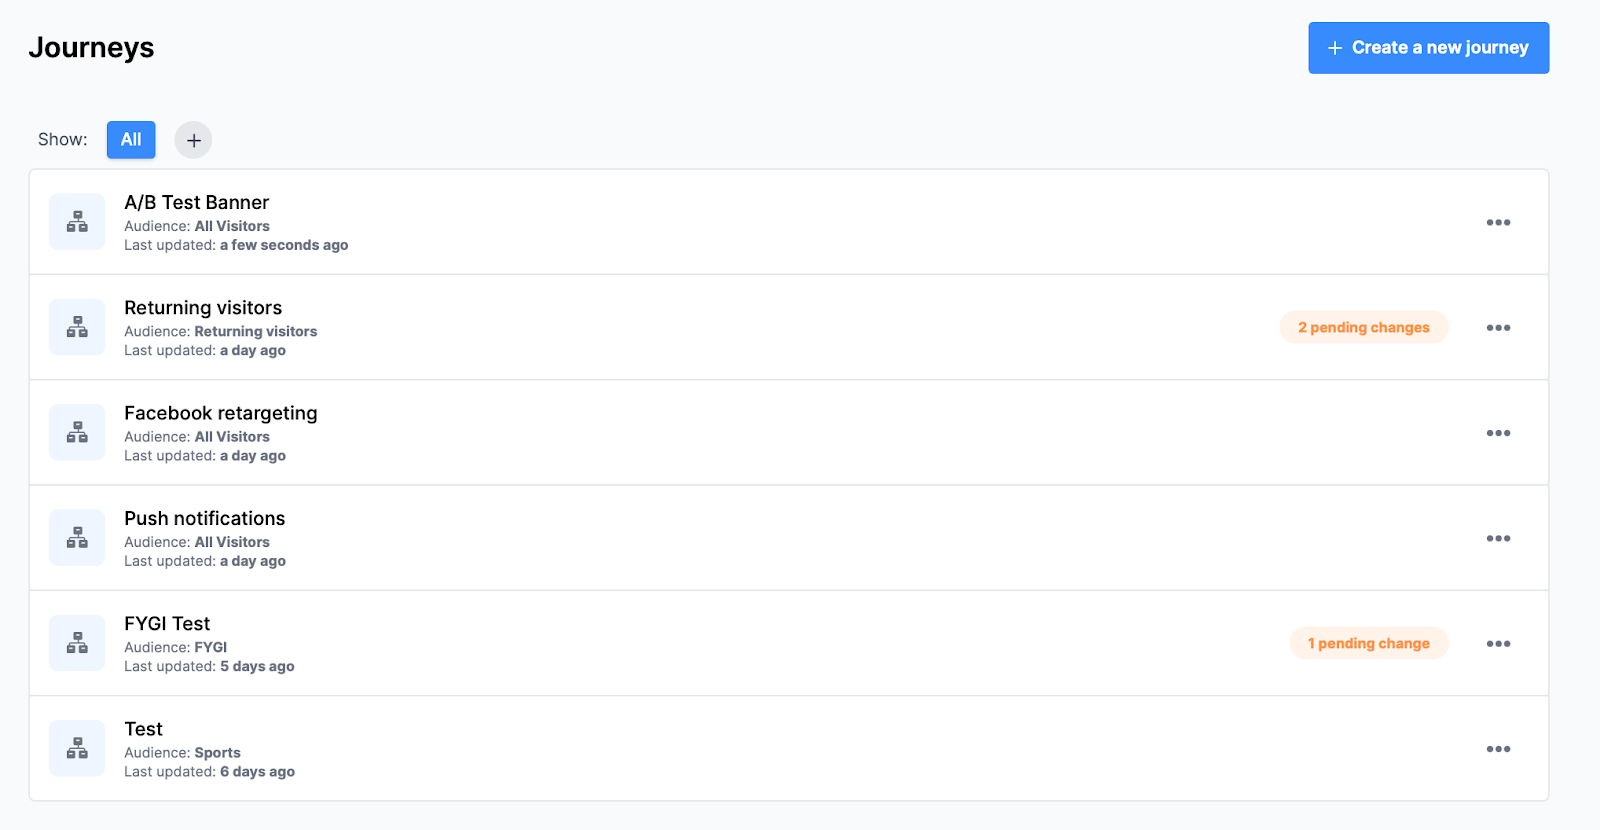Open the Facebook retargeting journey title

[x=221, y=413]
